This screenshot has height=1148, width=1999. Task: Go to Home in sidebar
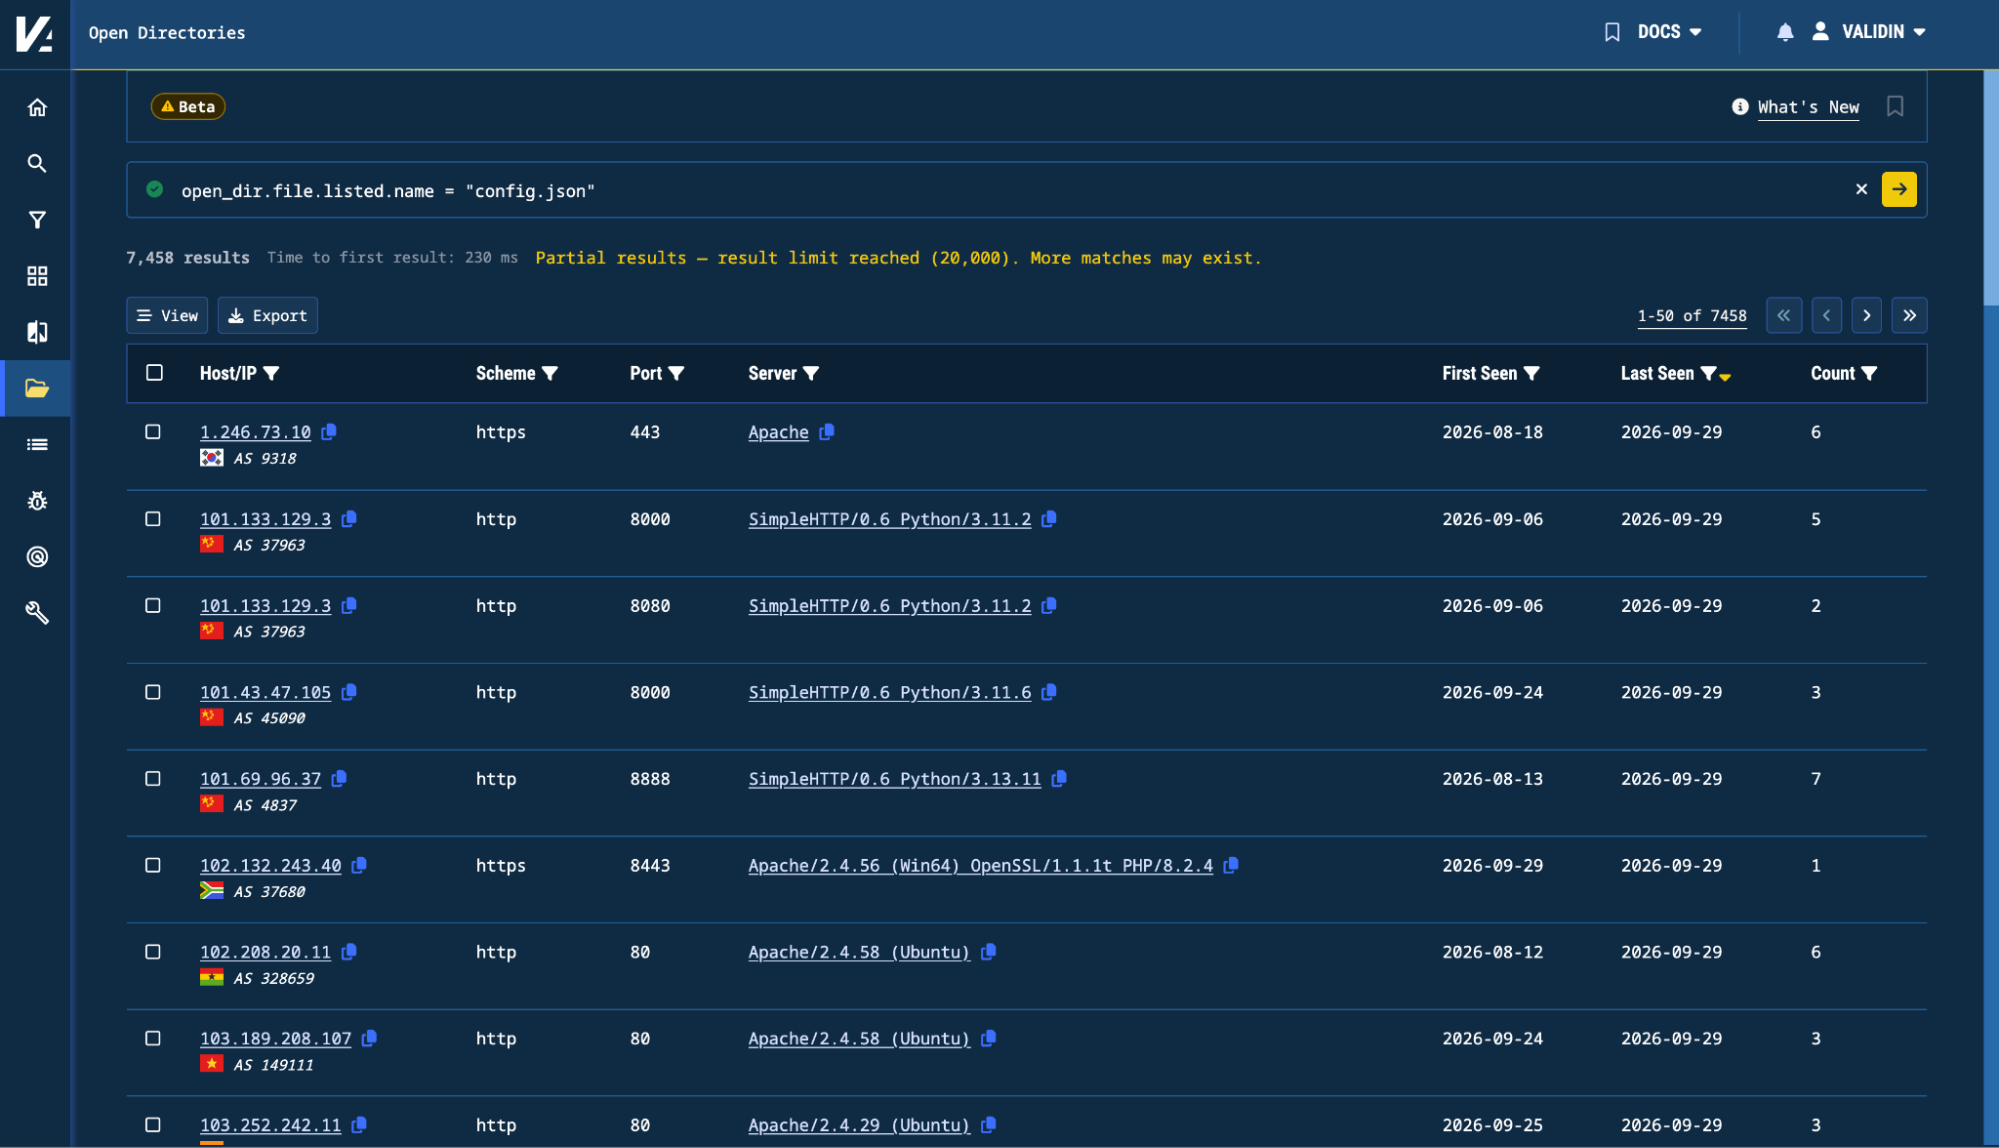[37, 108]
